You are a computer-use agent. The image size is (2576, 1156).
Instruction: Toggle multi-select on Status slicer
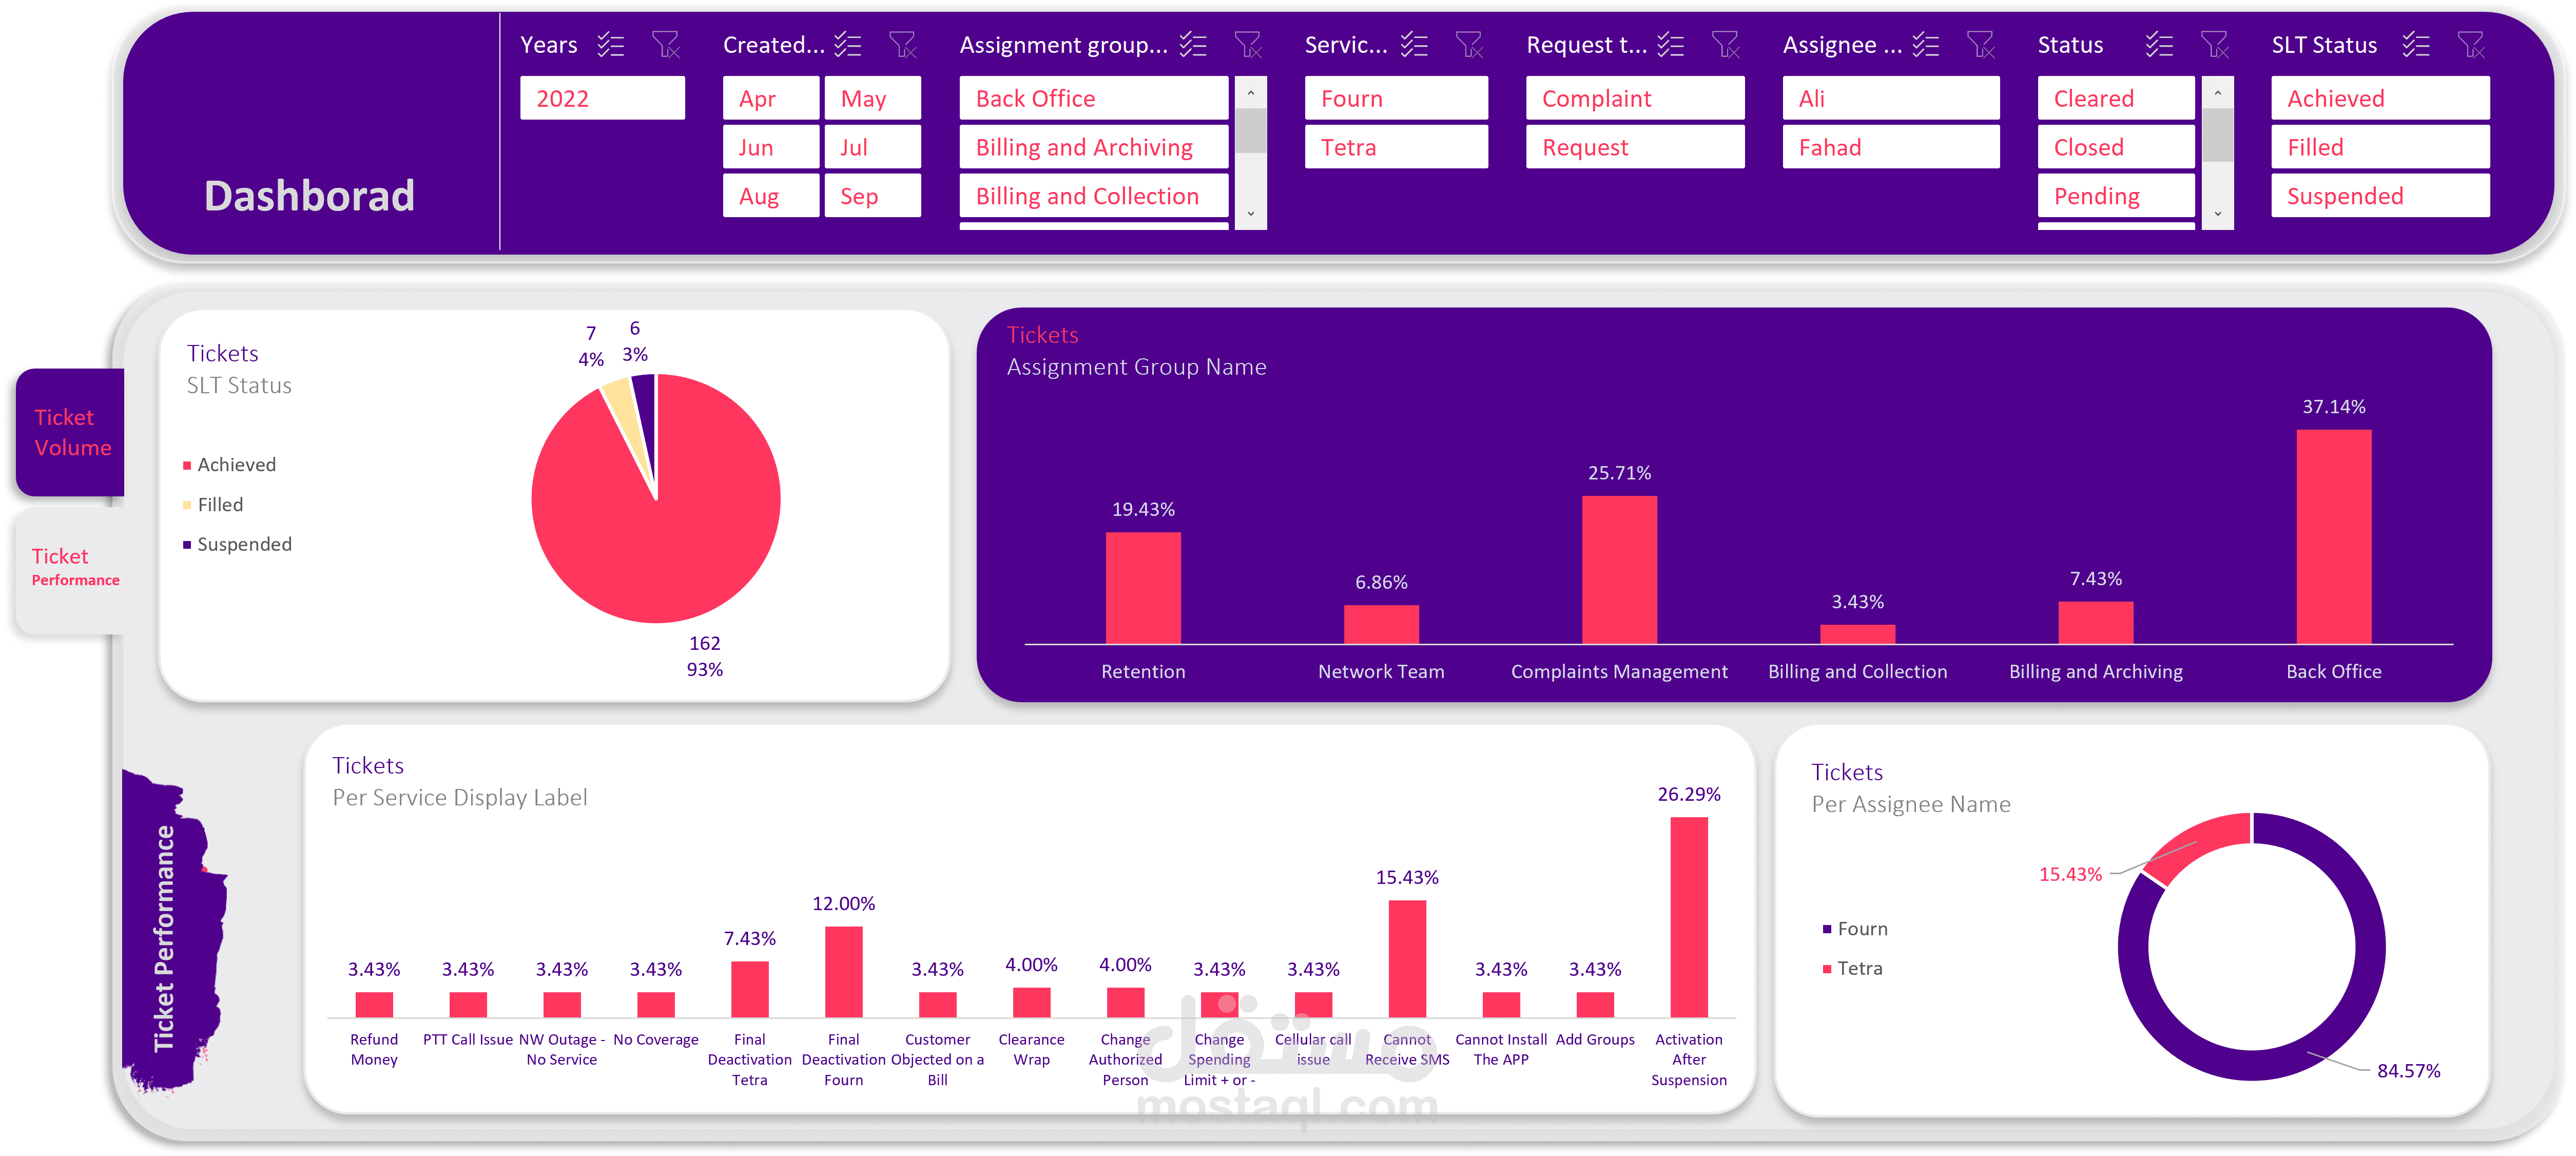tap(2159, 45)
